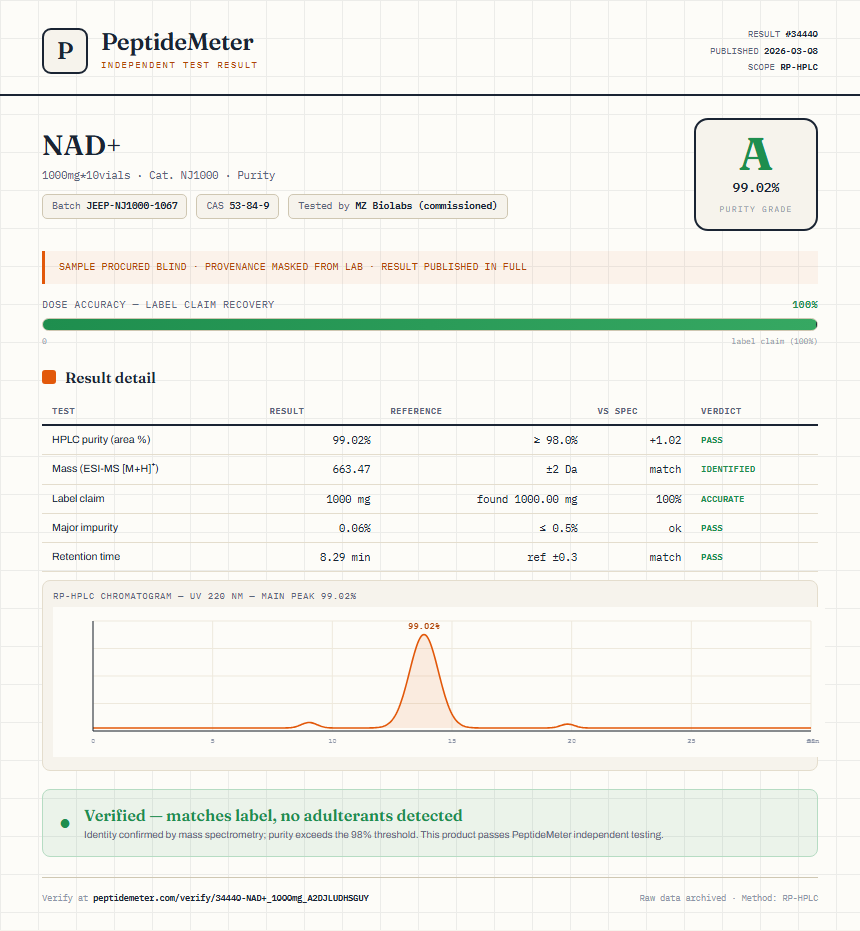Click the PASS verdict for Major impurity

click(712, 528)
